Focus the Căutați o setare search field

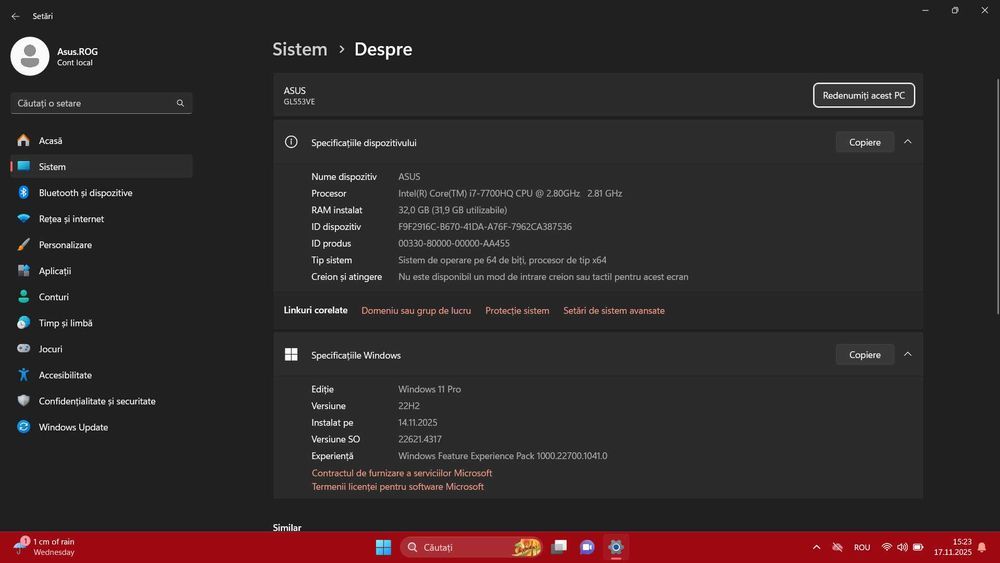coord(101,103)
